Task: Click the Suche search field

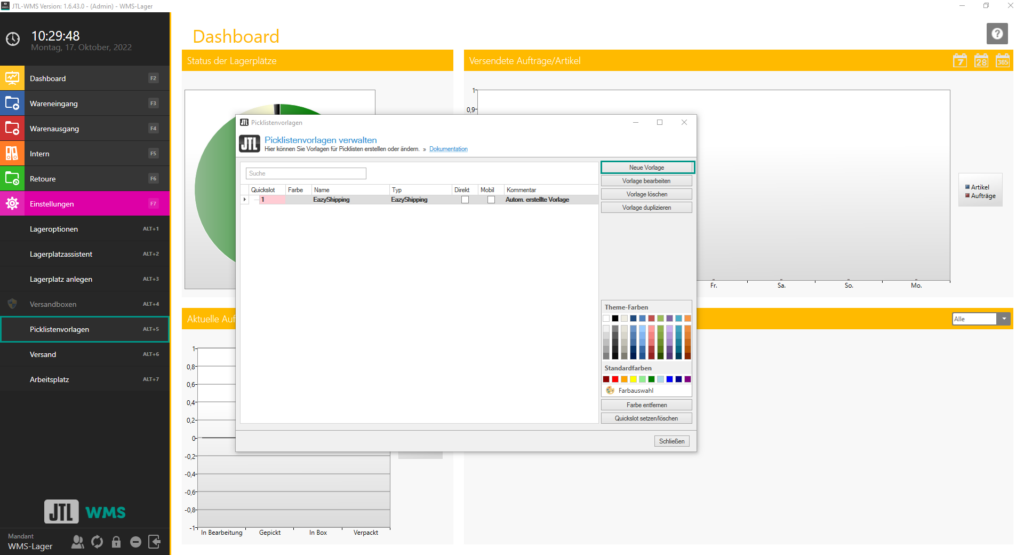Action: point(305,173)
